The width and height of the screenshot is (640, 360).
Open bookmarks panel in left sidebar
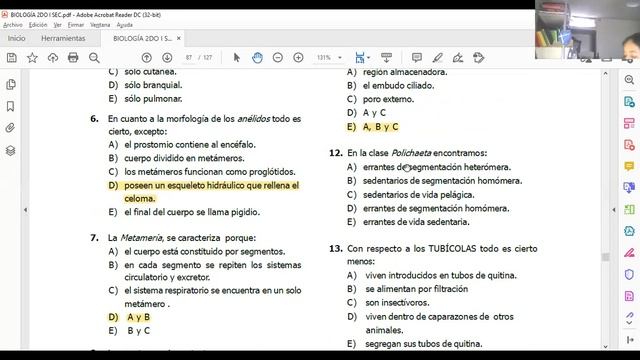point(11,107)
